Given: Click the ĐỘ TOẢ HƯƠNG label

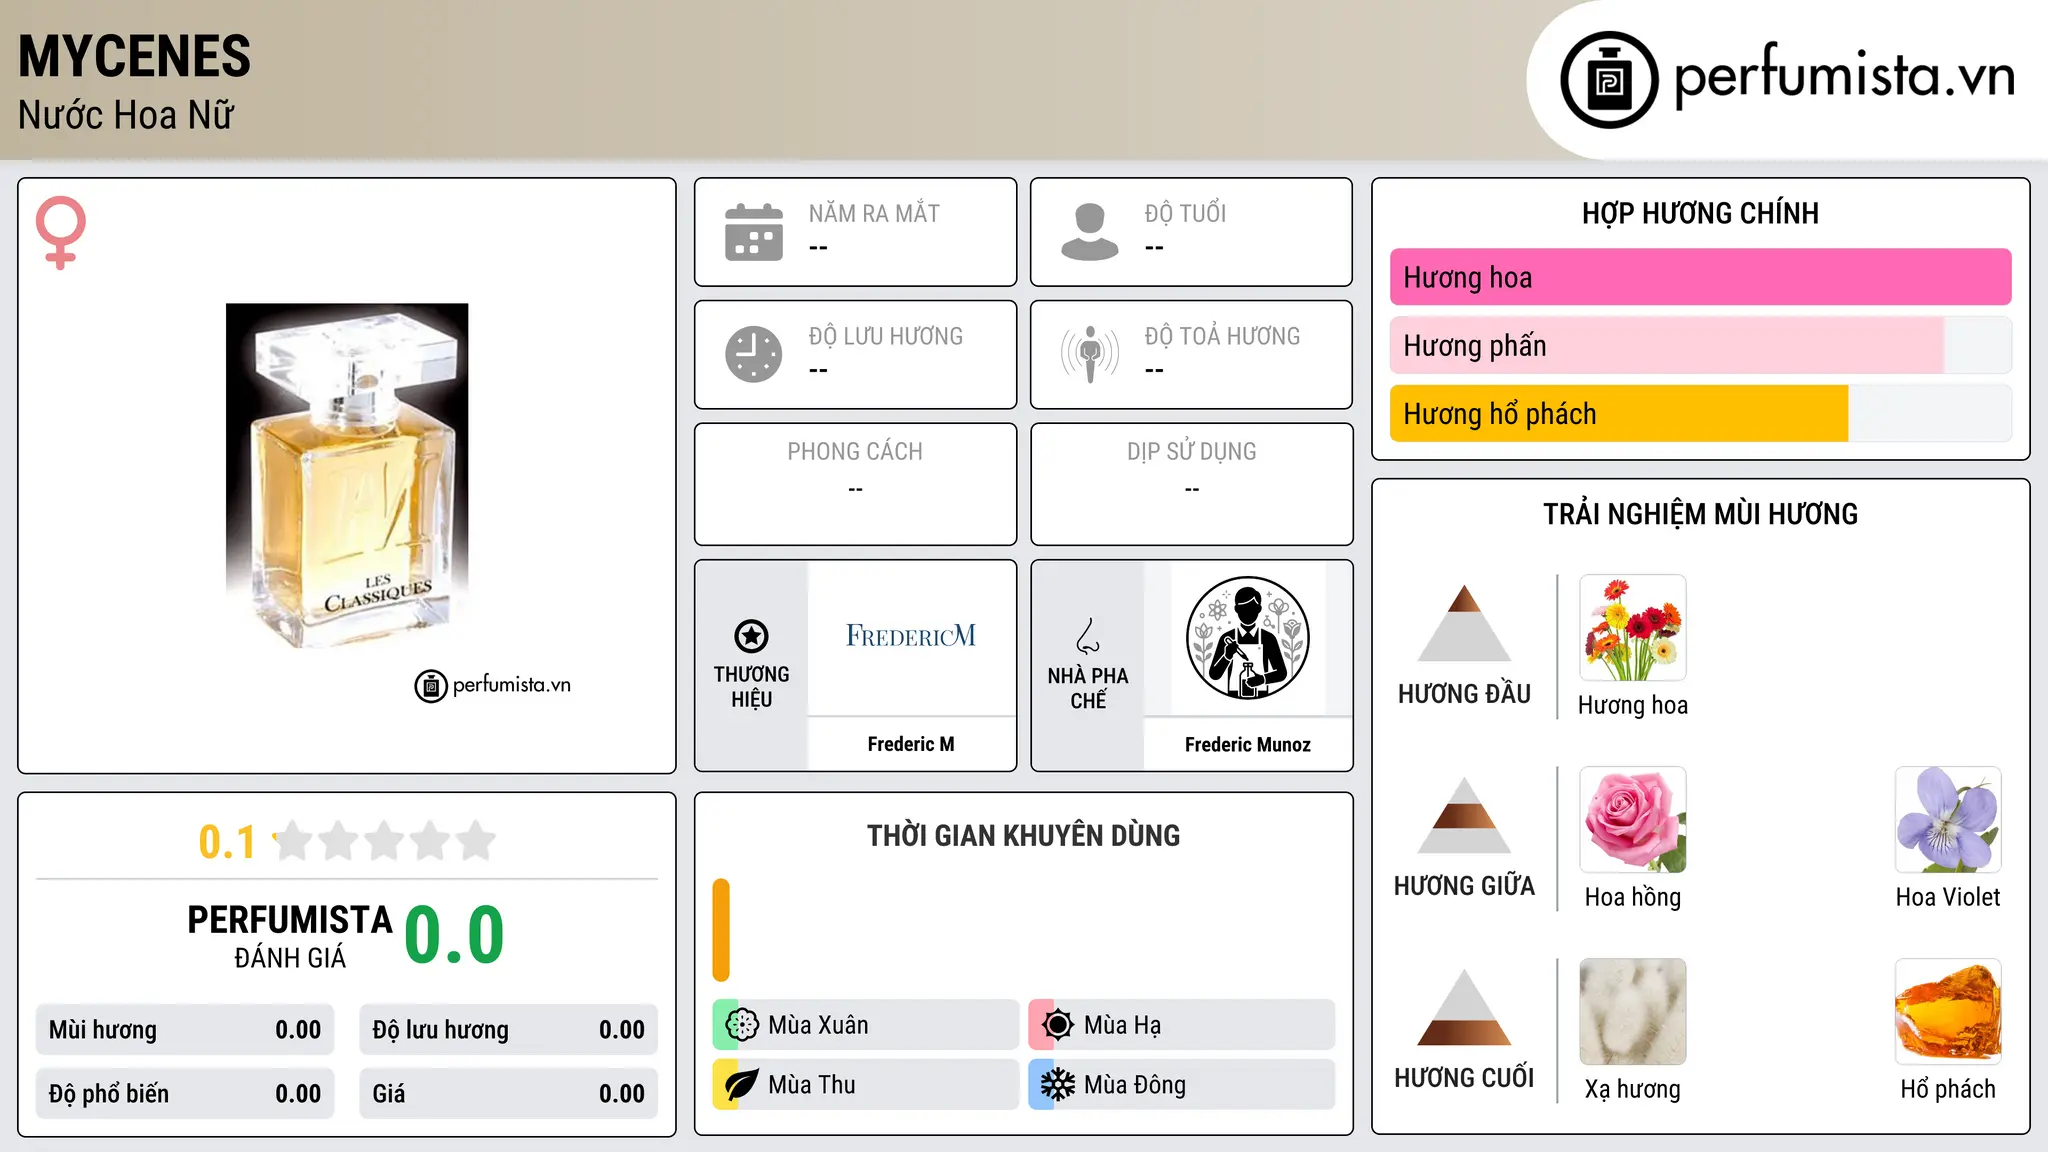Looking at the screenshot, I should point(1222,336).
